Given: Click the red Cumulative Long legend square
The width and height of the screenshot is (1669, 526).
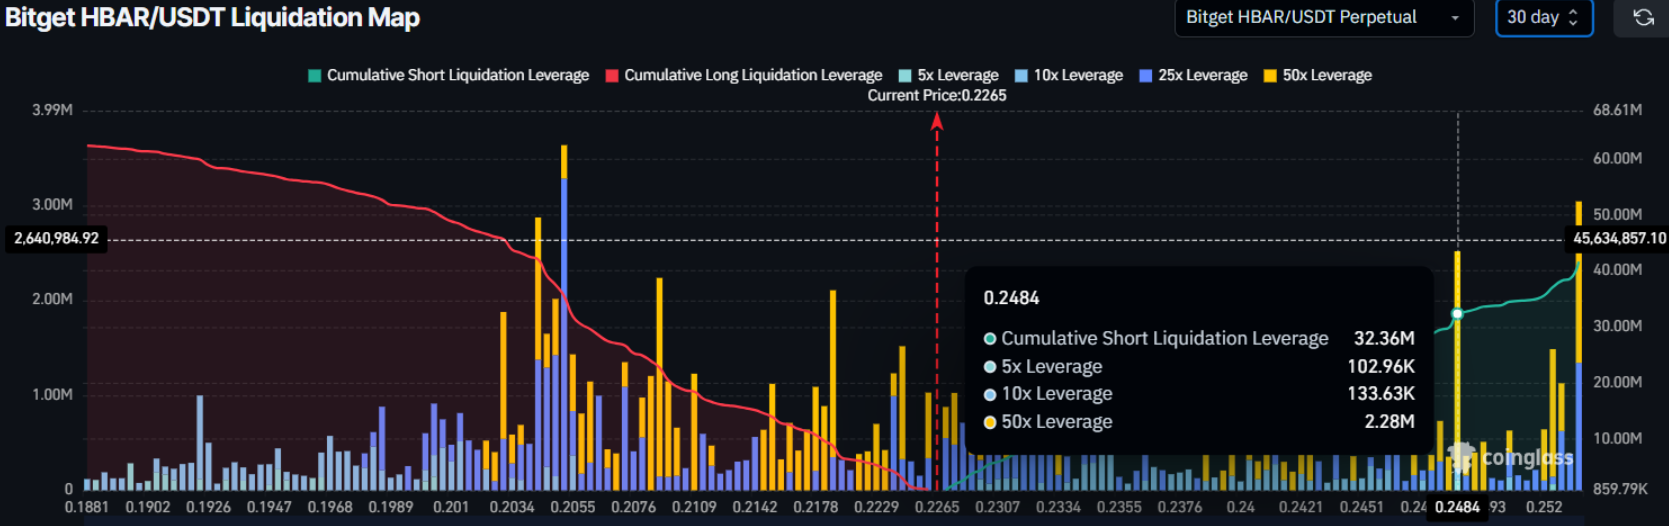Looking at the screenshot, I should 612,76.
